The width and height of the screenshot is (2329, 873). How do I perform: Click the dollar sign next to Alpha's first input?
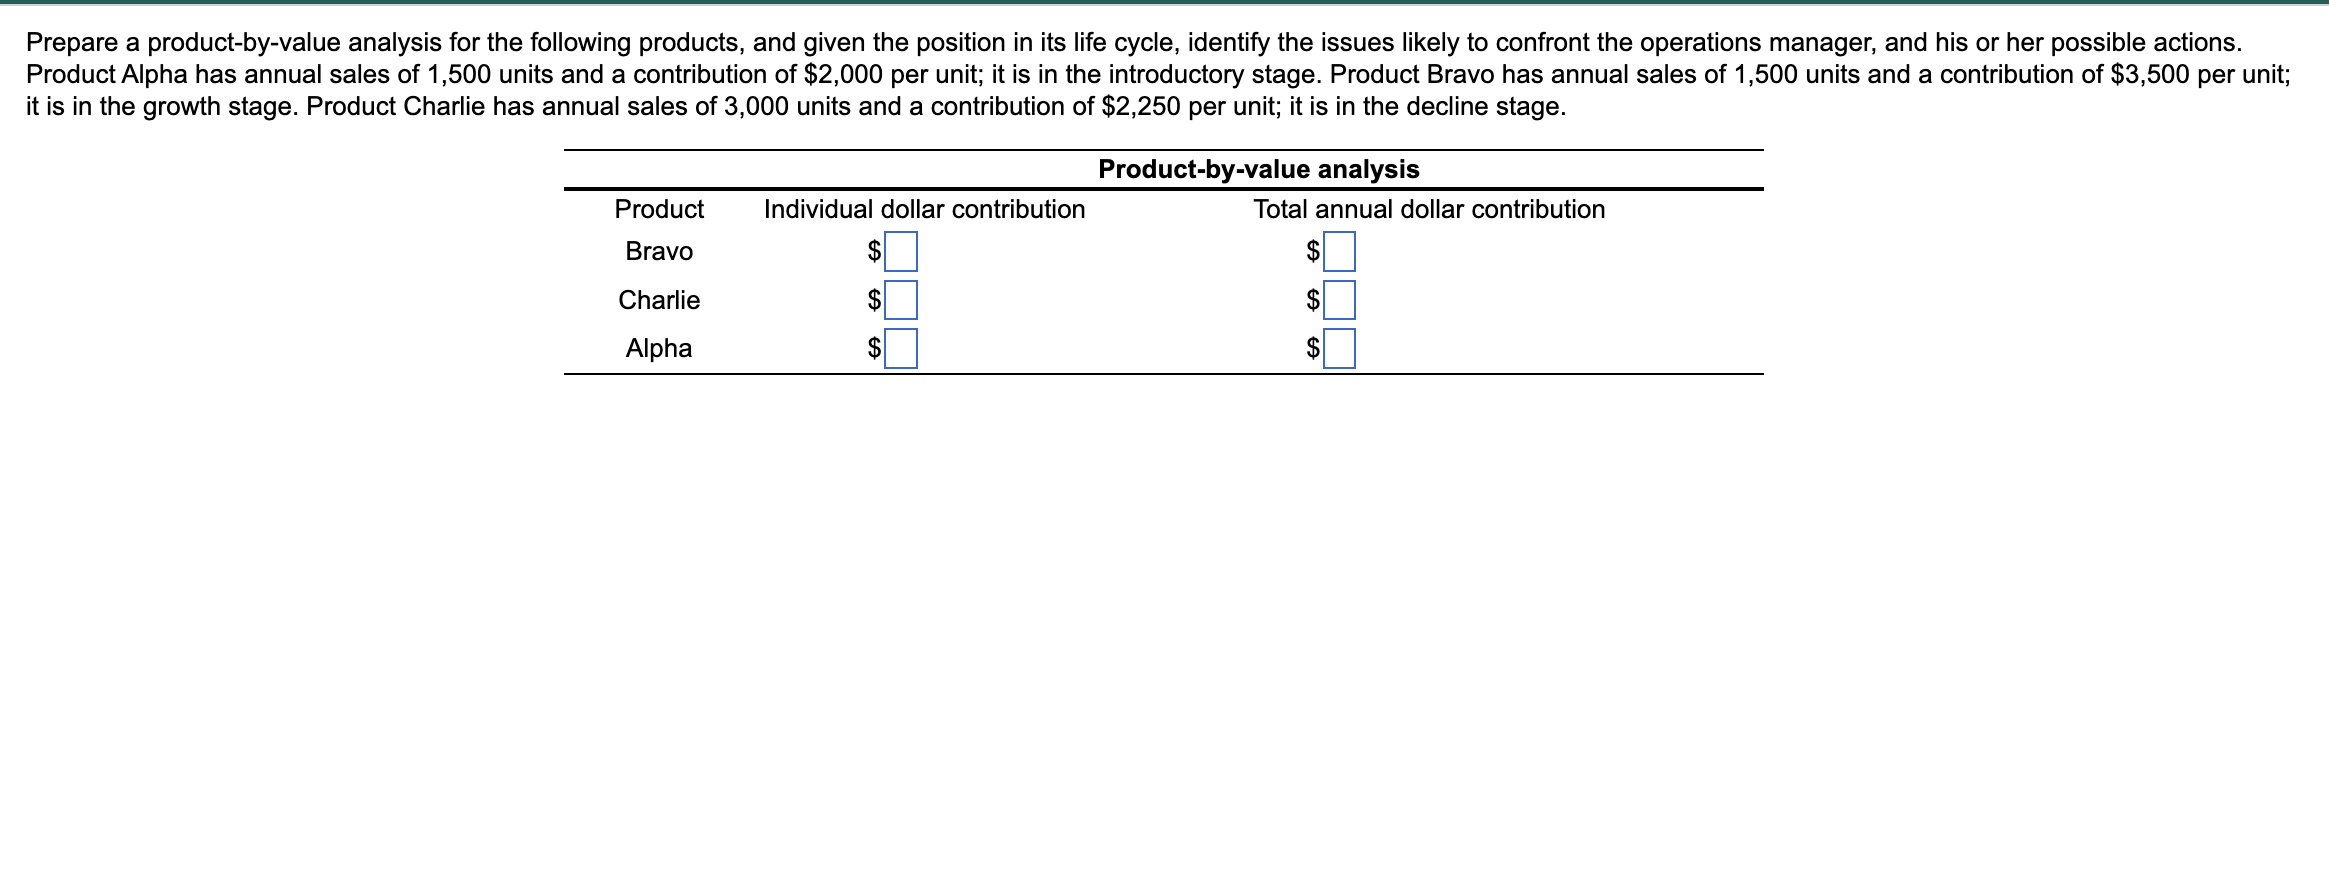pyautogui.click(x=875, y=349)
